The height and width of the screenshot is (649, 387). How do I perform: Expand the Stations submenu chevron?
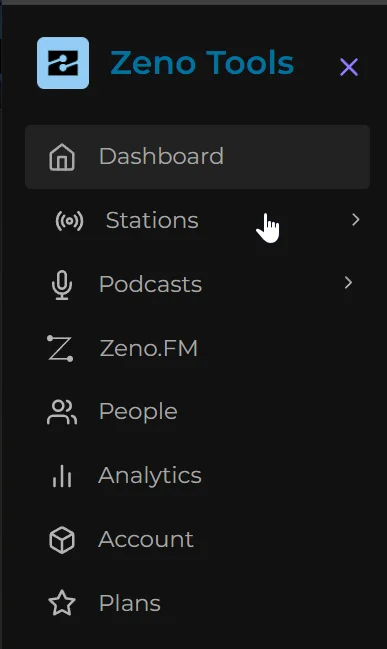(x=356, y=220)
